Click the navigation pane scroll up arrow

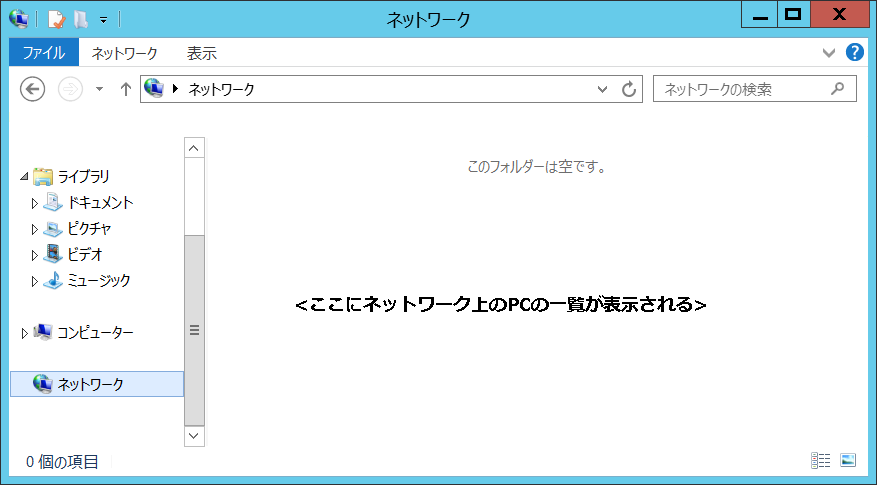pyautogui.click(x=194, y=148)
